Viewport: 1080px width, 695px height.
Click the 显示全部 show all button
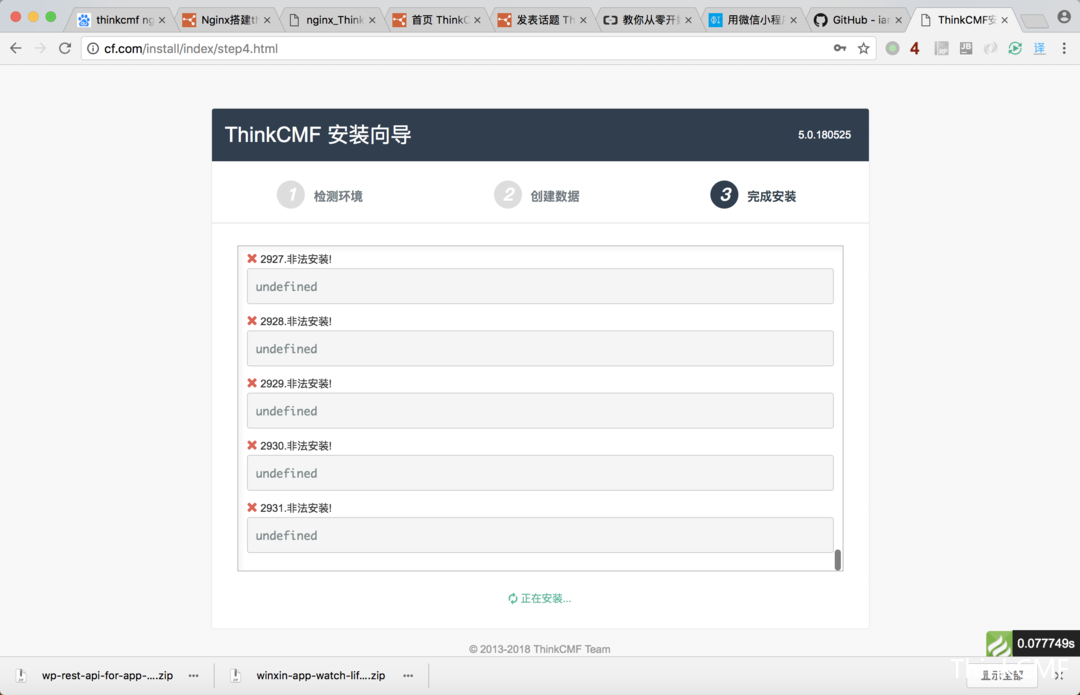tap(1002, 676)
